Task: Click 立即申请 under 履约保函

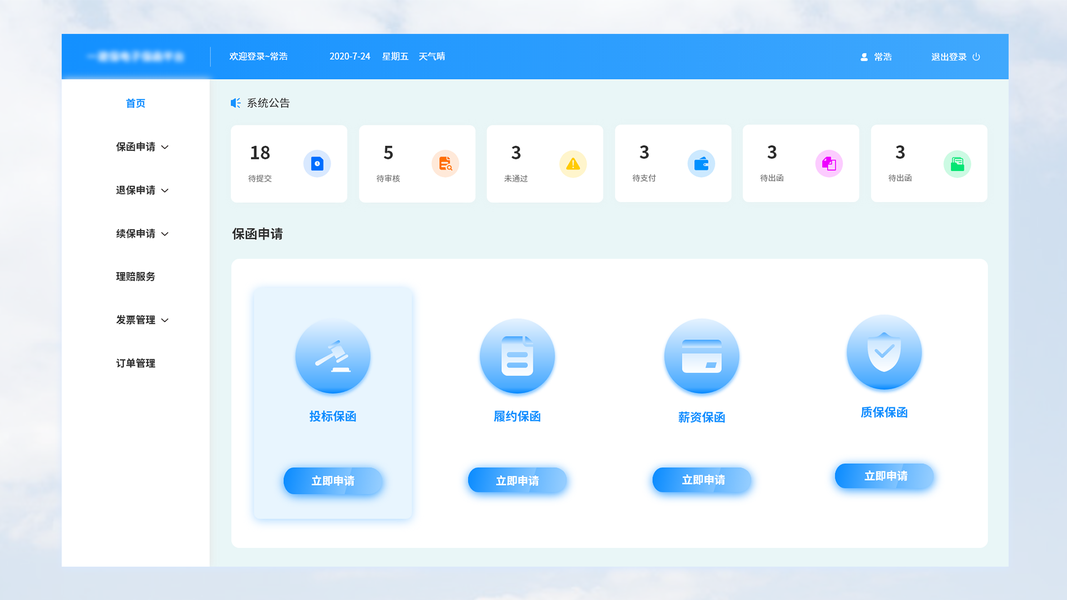Action: coord(517,481)
